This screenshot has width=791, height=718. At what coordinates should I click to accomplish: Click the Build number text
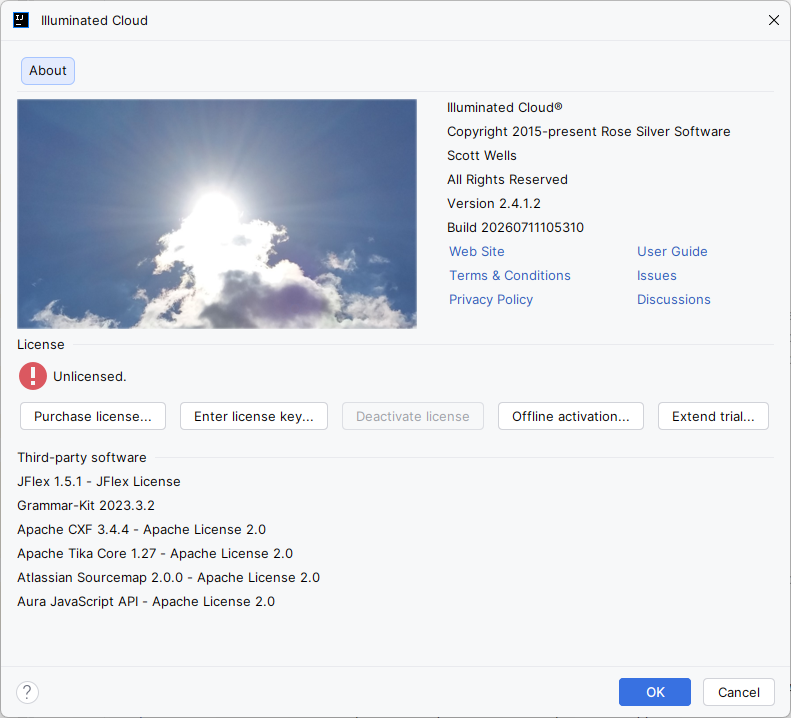coord(515,228)
